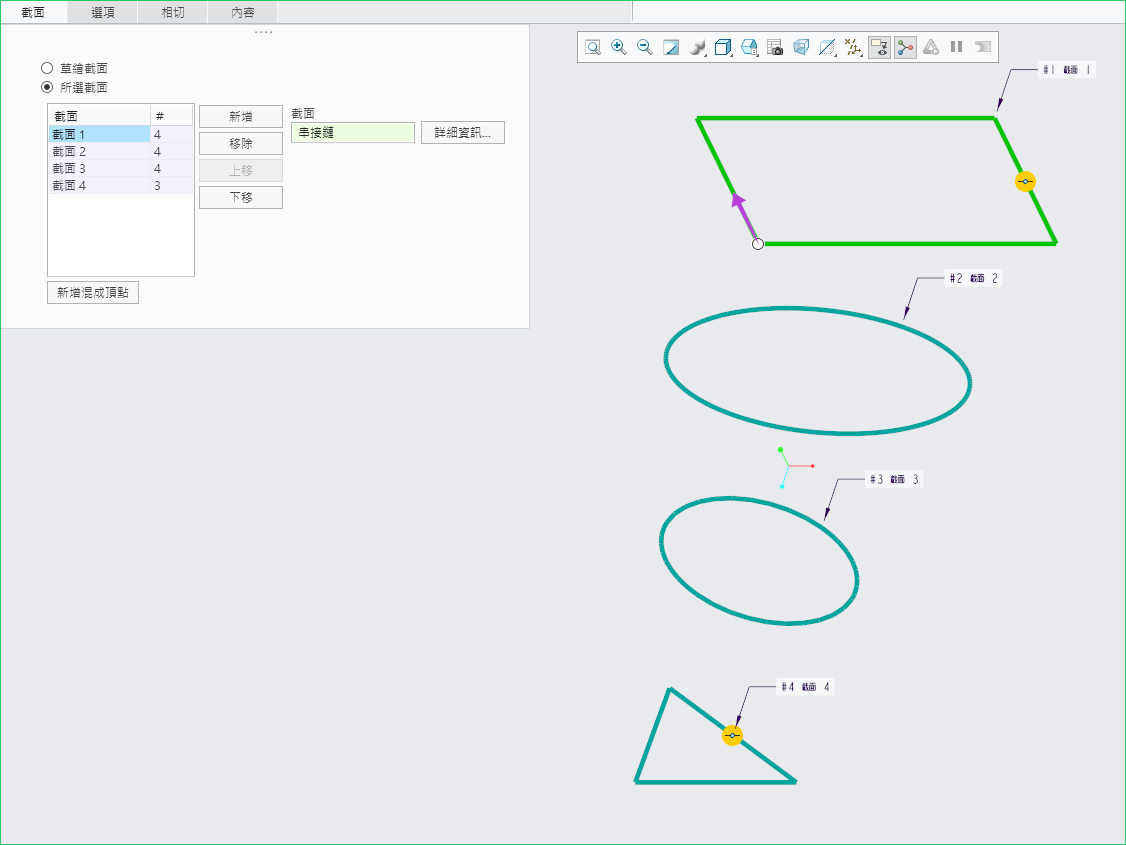Click the Zoom In magnifier icon
The height and width of the screenshot is (845, 1126).
click(x=619, y=47)
